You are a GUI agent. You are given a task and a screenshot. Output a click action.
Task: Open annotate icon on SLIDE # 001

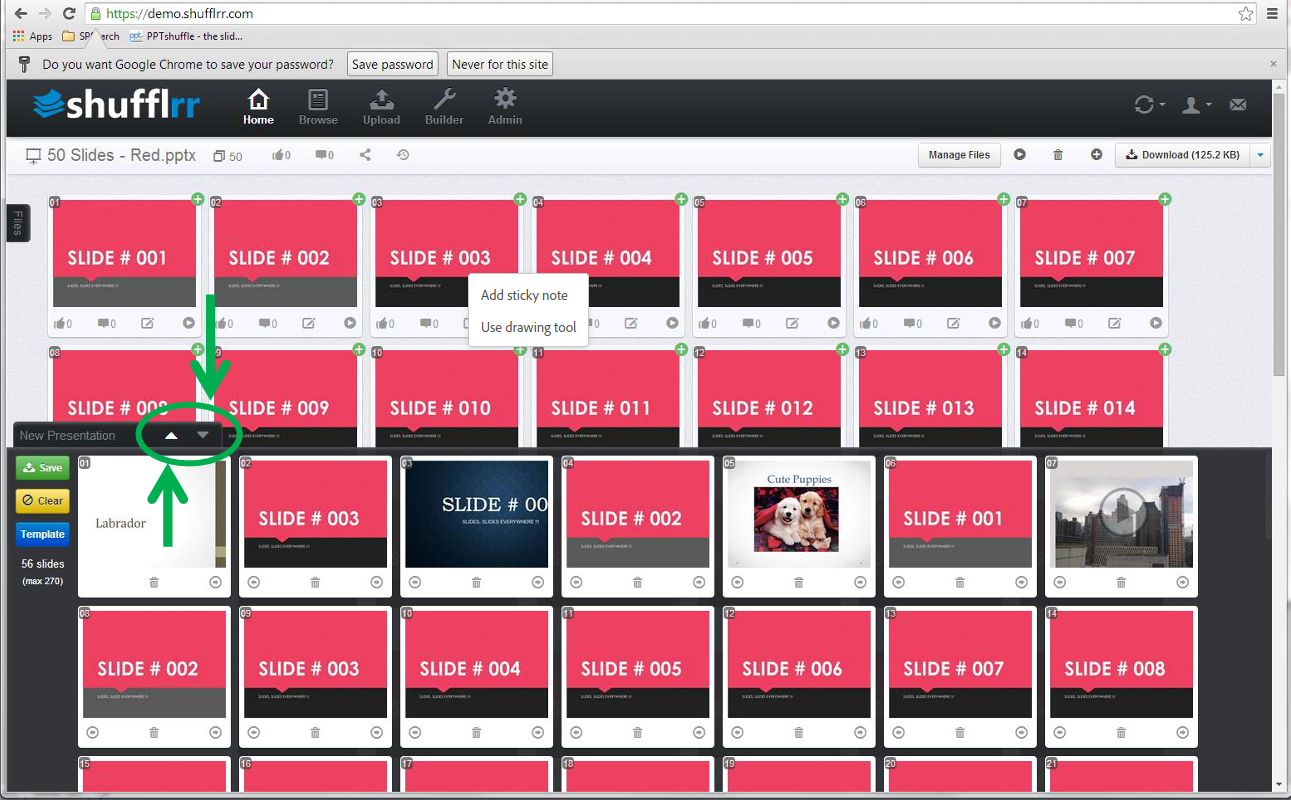coord(148,323)
